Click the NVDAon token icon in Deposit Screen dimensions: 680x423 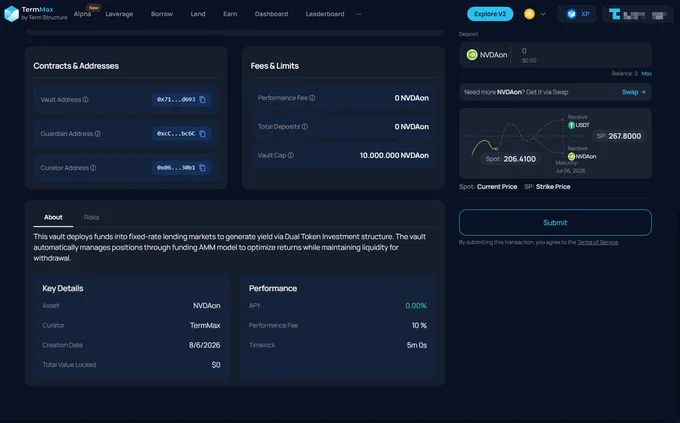(472, 55)
